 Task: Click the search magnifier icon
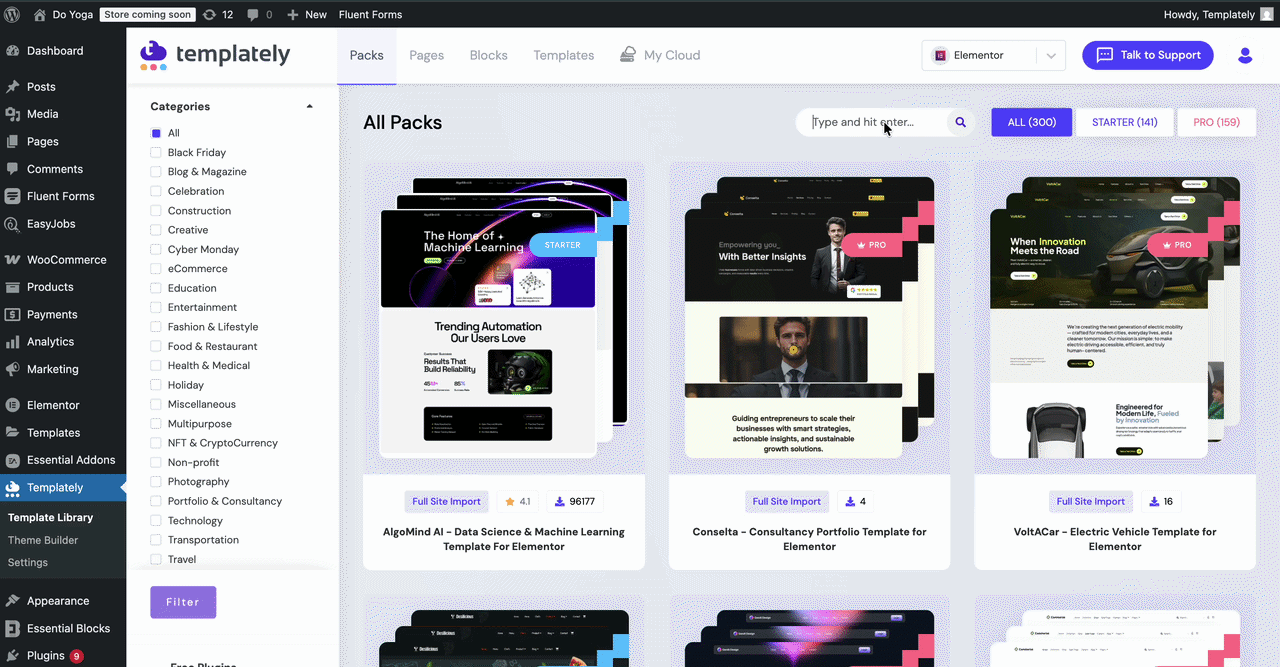pyautogui.click(x=959, y=121)
